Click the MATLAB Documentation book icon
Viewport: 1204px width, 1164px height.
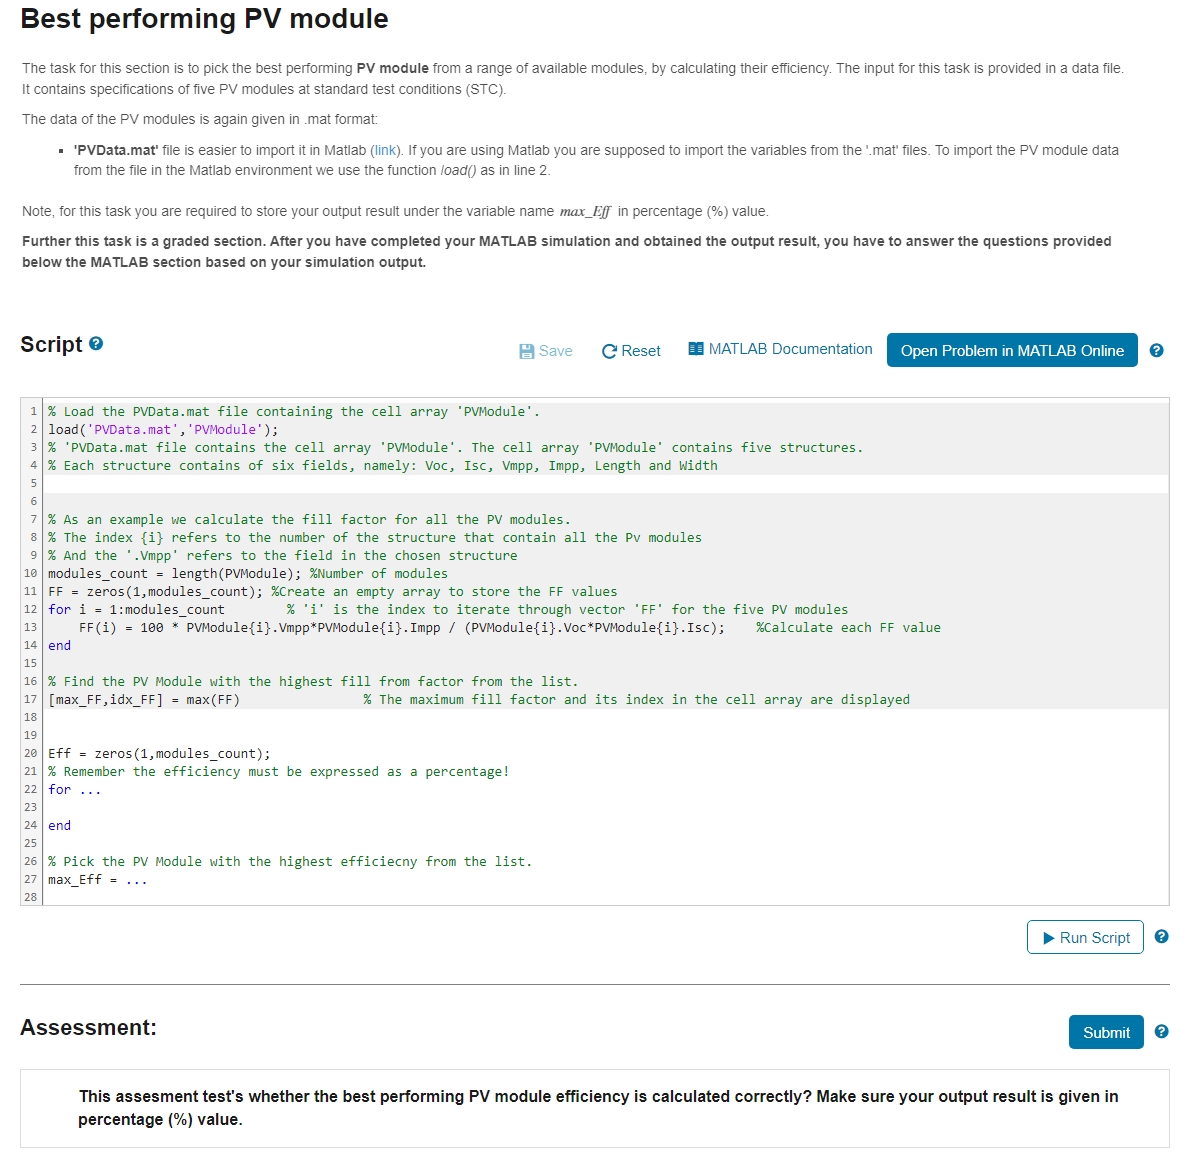(696, 349)
